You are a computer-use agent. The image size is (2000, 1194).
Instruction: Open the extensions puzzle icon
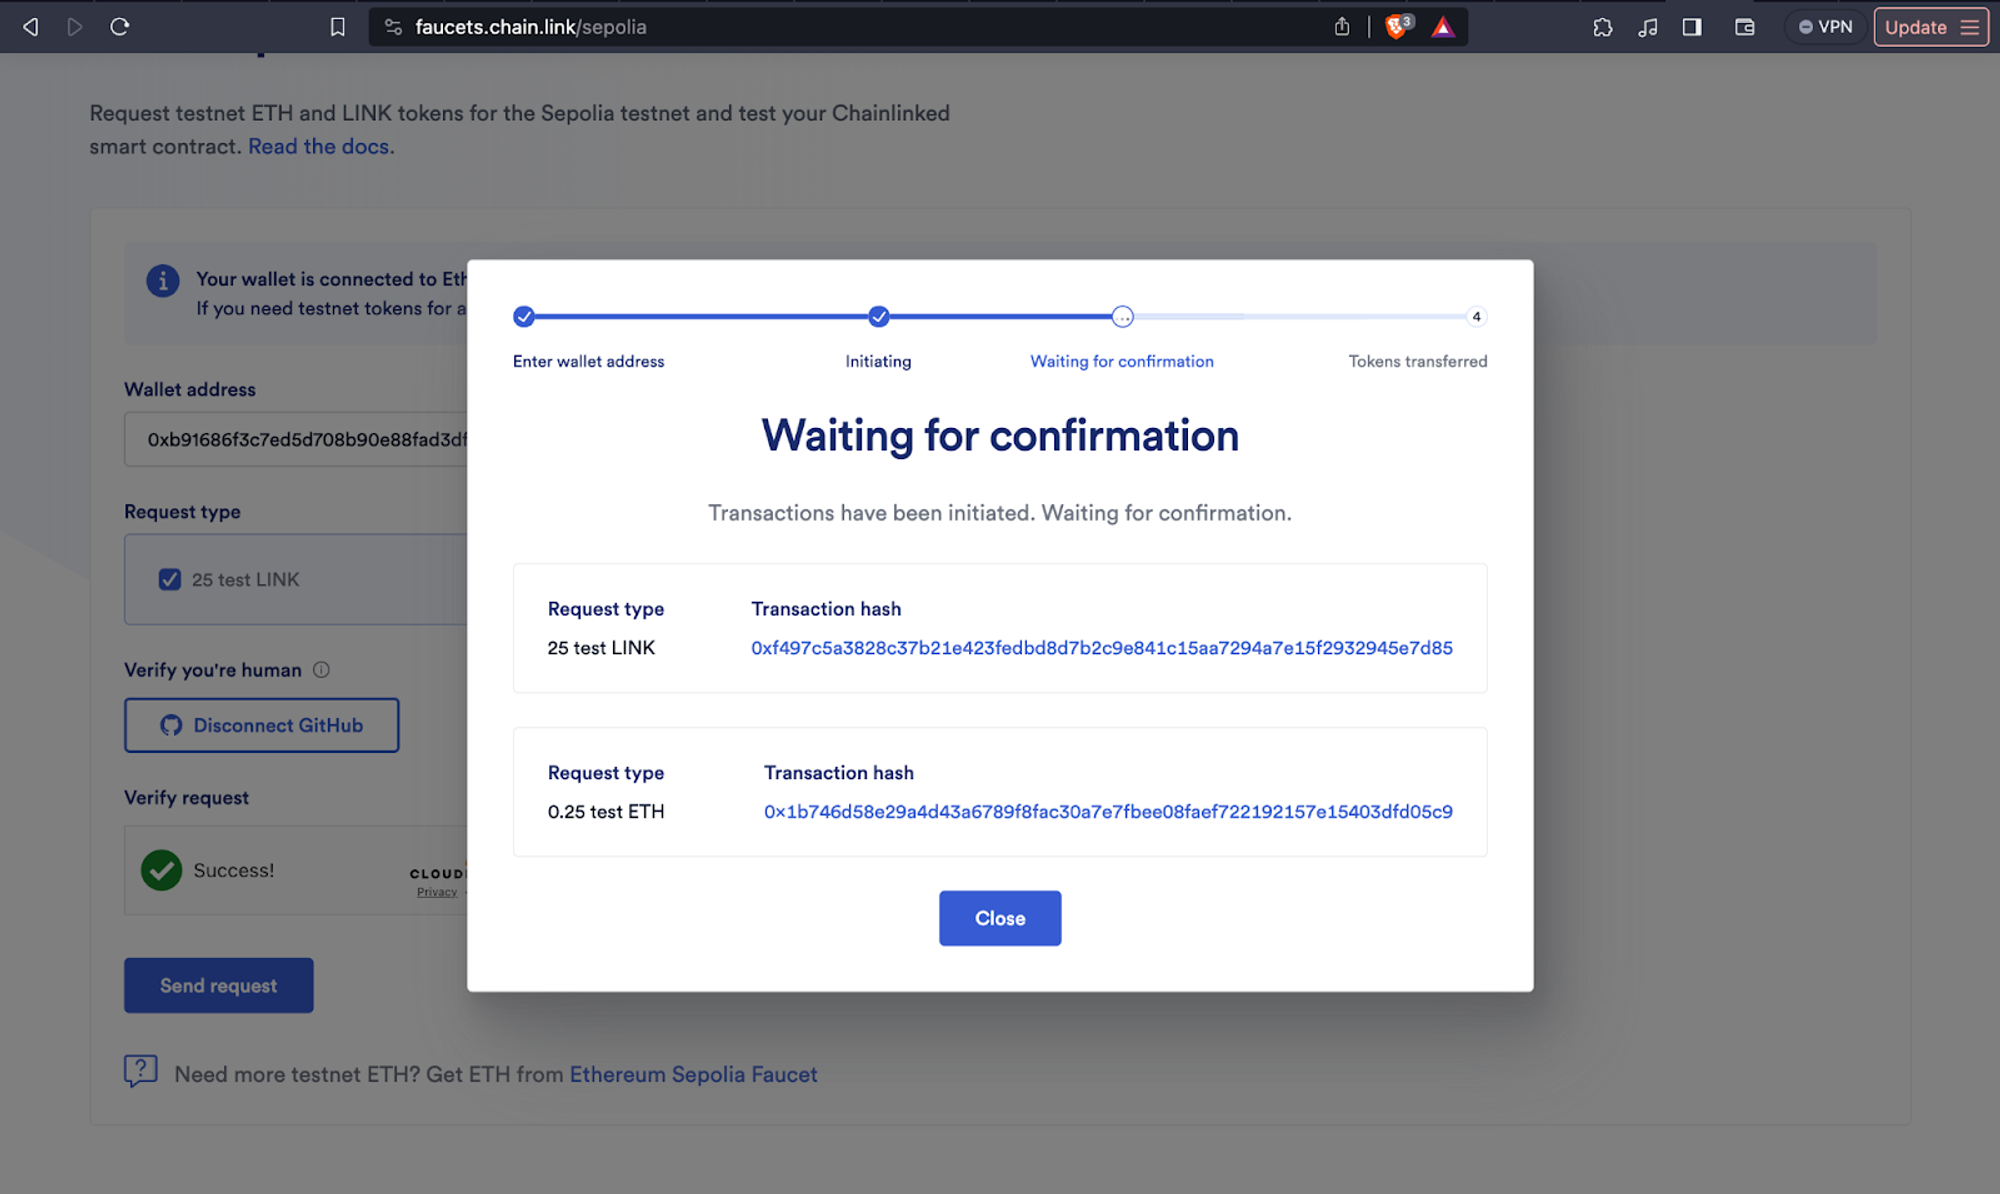pyautogui.click(x=1602, y=27)
